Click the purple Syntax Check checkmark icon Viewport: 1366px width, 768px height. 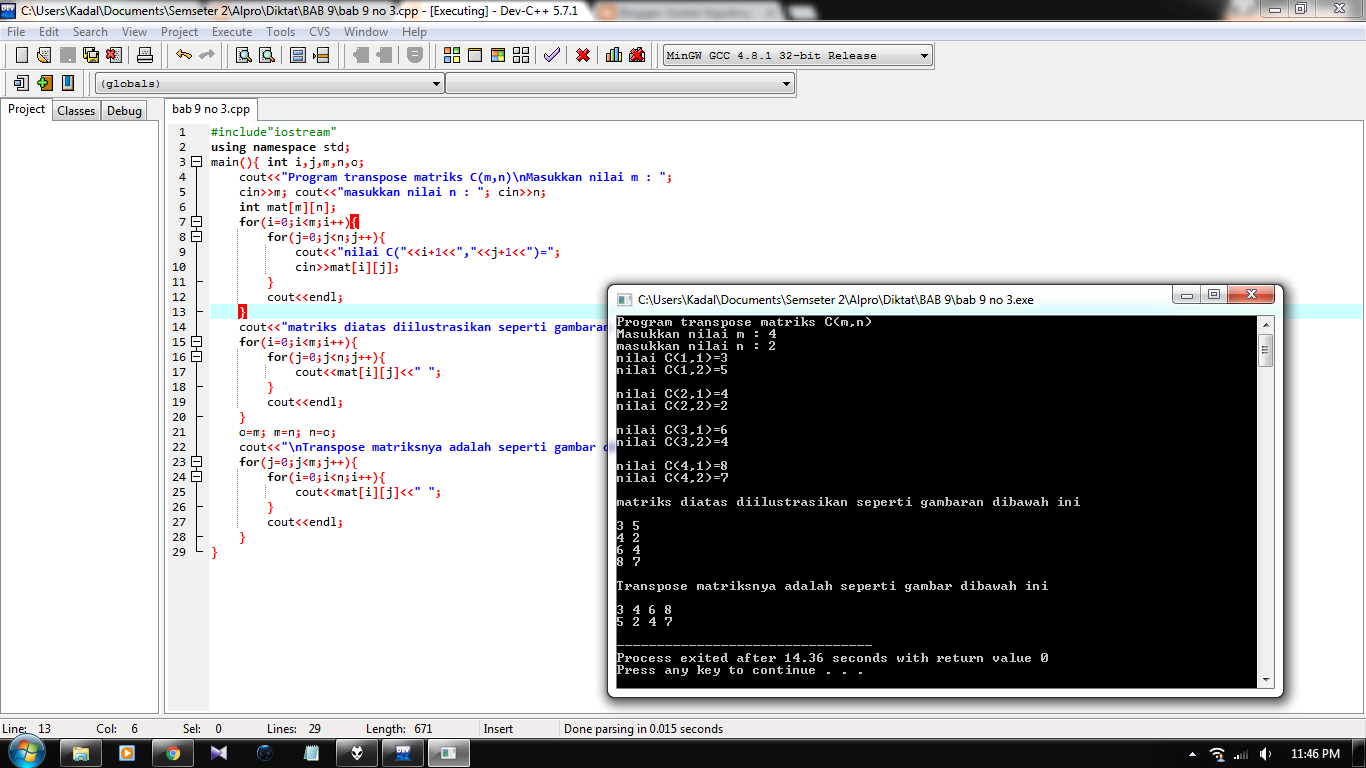[552, 55]
